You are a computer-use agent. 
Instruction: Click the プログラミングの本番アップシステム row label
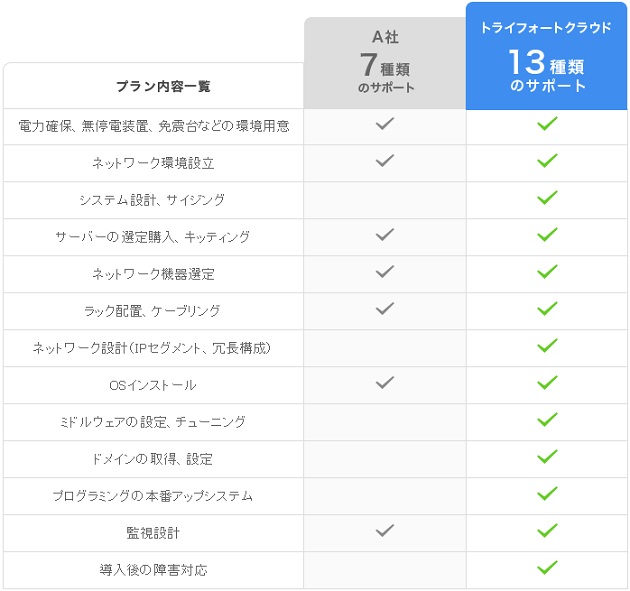[153, 496]
